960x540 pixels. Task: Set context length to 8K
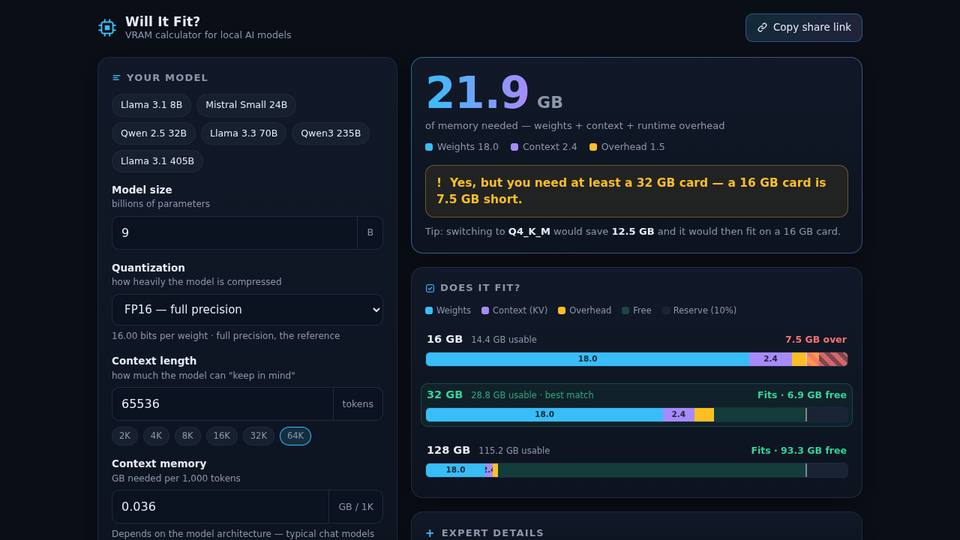pyautogui.click(x=187, y=436)
